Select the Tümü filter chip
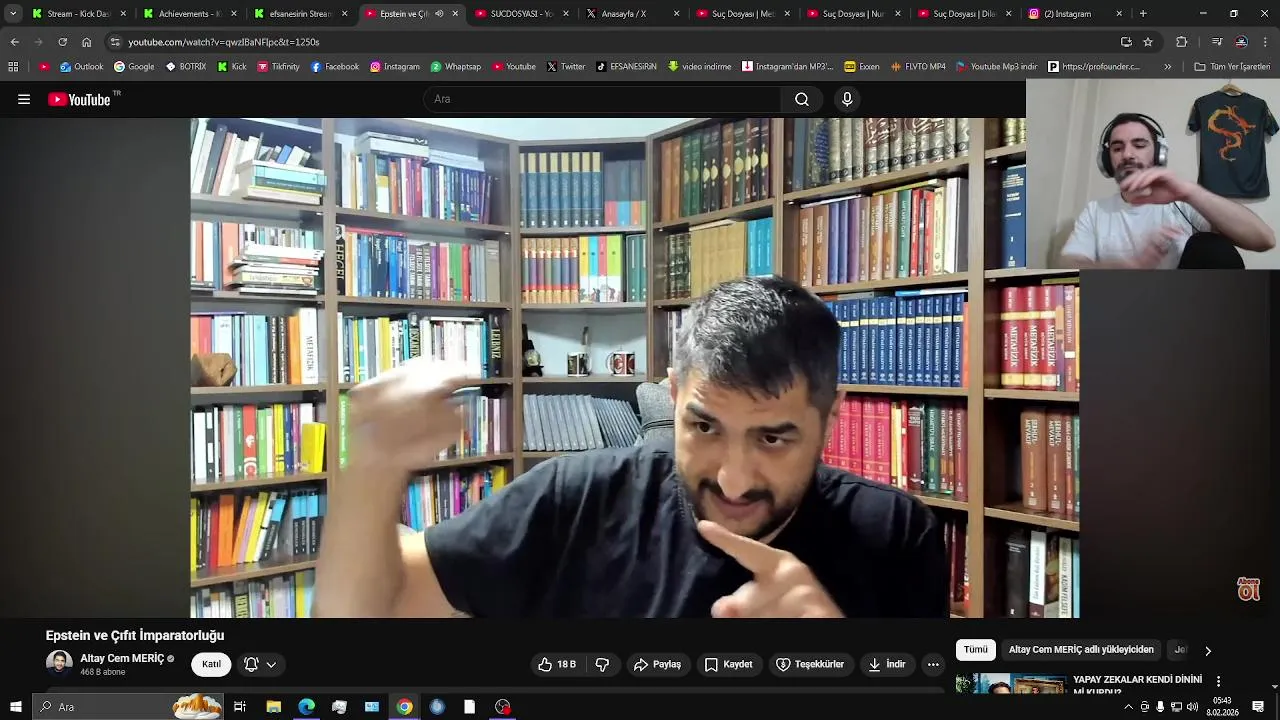Viewport: 1280px width, 720px height. (975, 650)
